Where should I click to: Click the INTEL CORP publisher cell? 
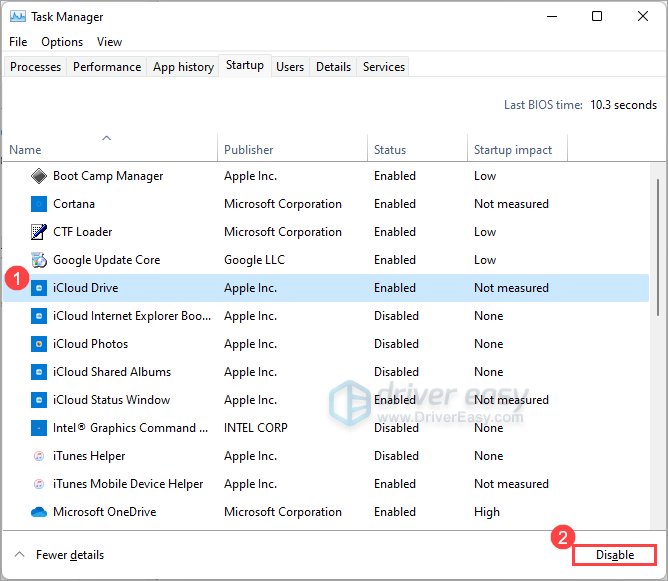click(x=256, y=428)
